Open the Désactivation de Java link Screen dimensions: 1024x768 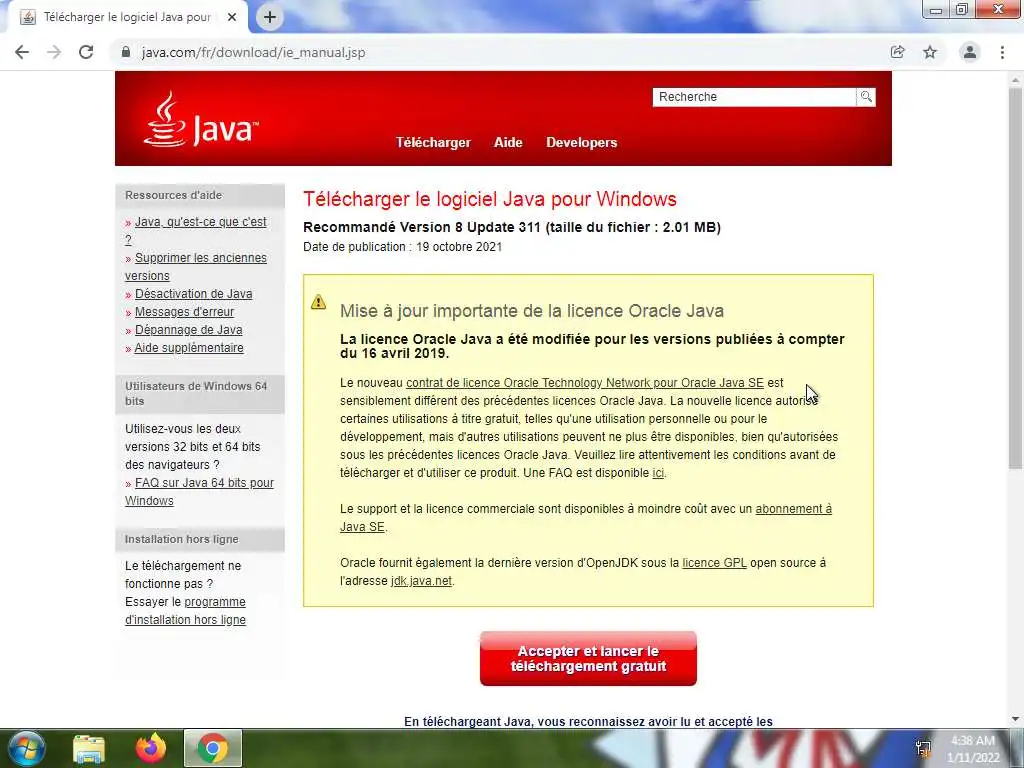pos(193,294)
